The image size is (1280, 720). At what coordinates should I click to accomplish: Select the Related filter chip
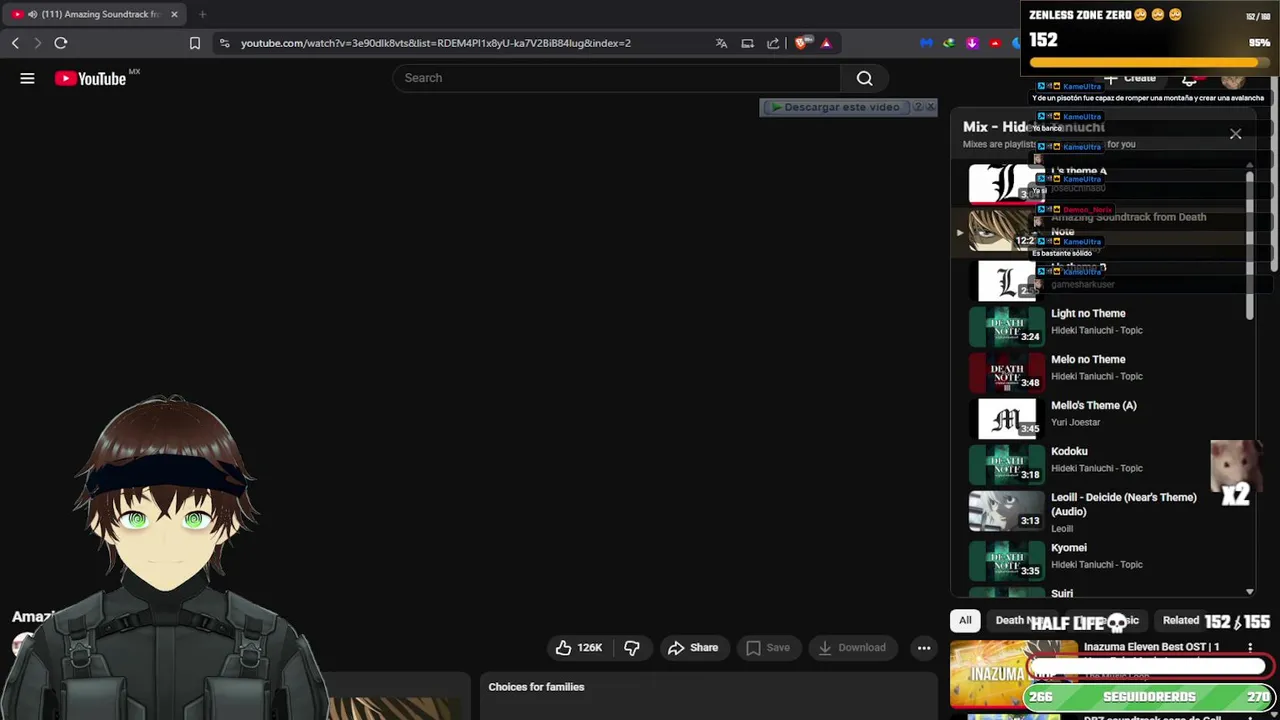point(1180,620)
